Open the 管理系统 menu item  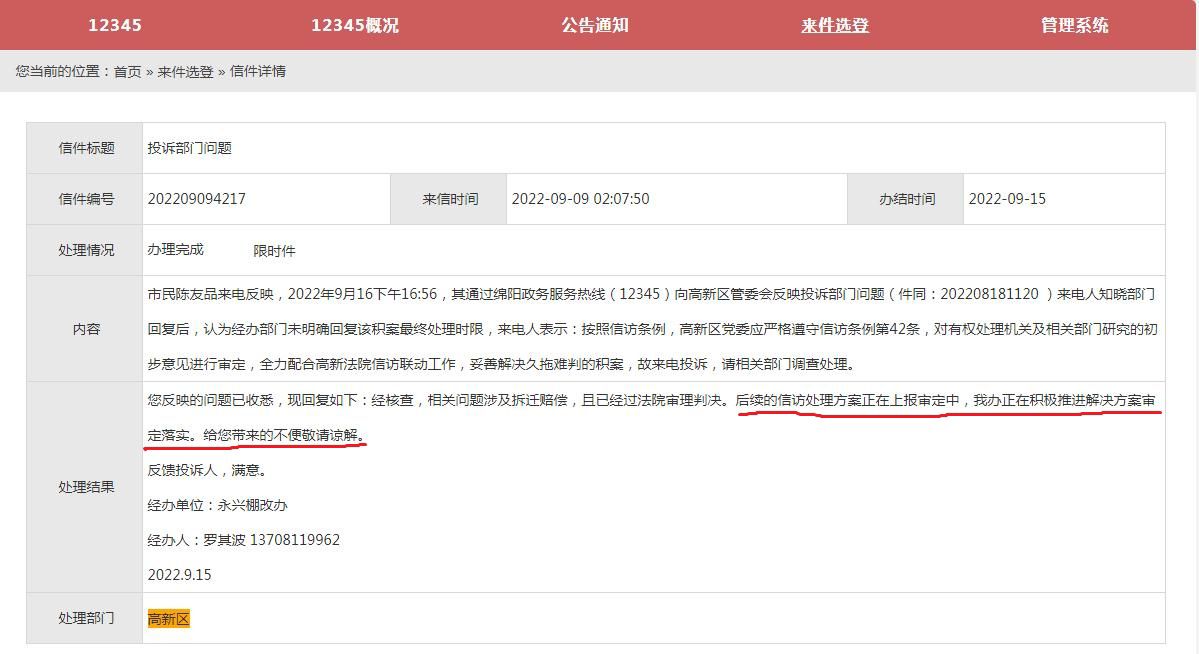(1074, 25)
